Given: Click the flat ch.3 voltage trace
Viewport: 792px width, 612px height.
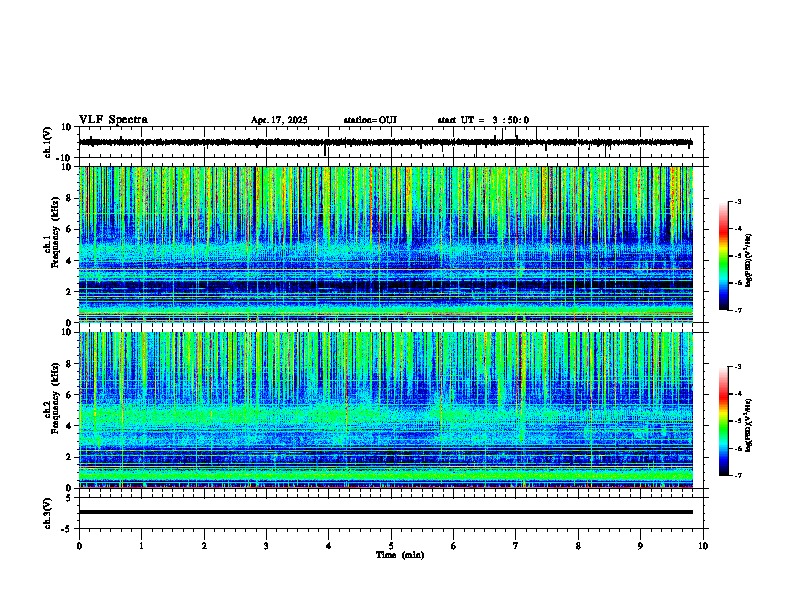Looking at the screenshot, I should pos(386,512).
